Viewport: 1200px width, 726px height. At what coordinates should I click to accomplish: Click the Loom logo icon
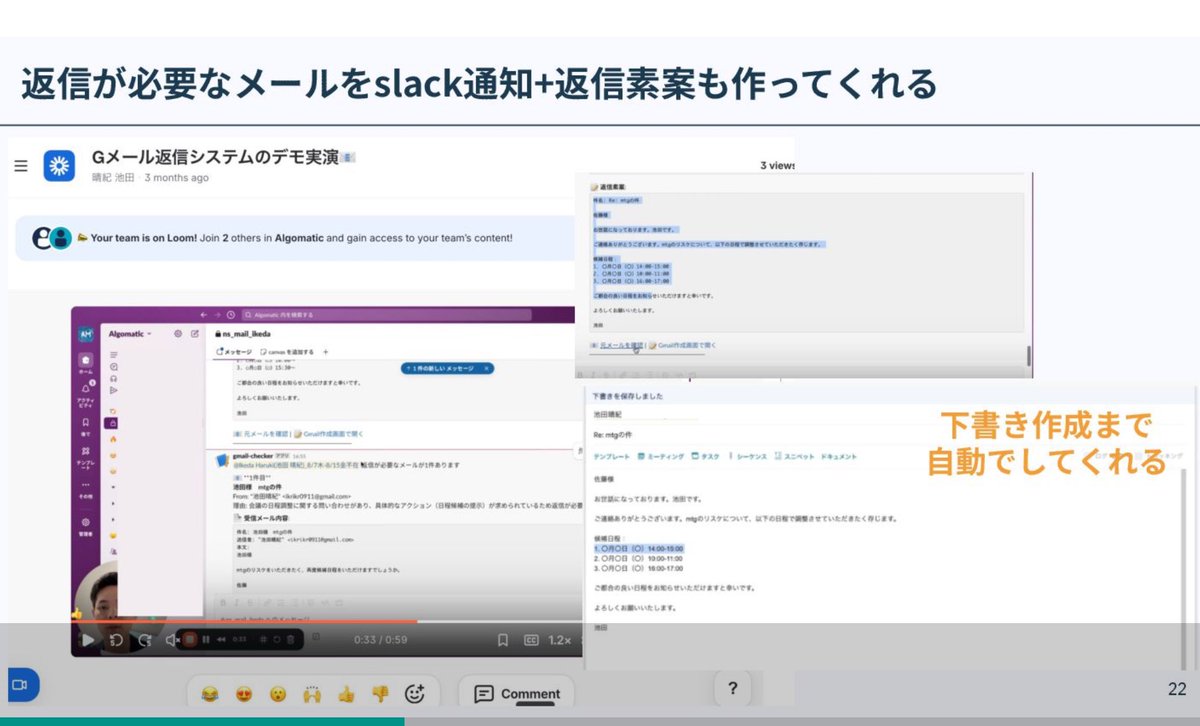[x=59, y=166]
